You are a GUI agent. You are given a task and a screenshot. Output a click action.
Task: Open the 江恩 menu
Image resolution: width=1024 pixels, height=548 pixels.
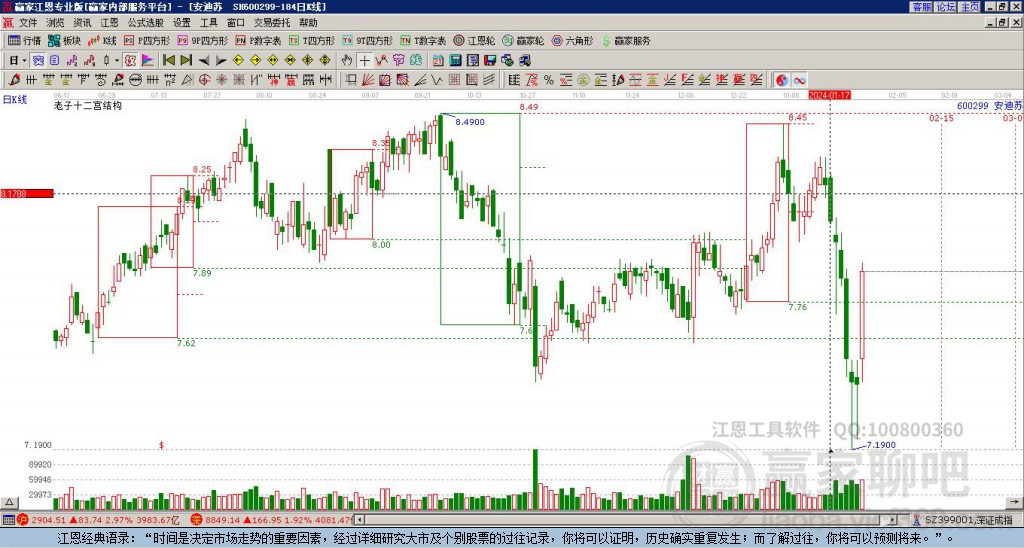coord(110,23)
